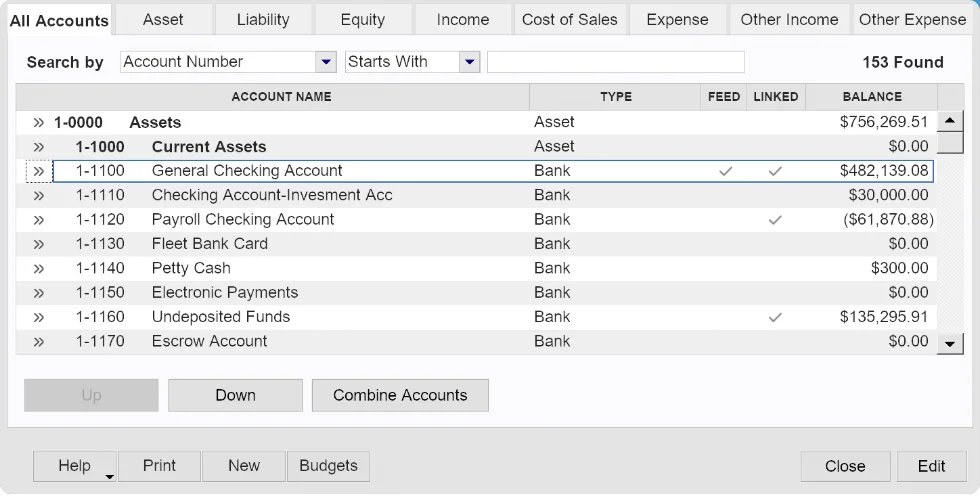Open detail arrow for Electronic Payments
The height and width of the screenshot is (496, 980).
pyautogui.click(x=39, y=293)
